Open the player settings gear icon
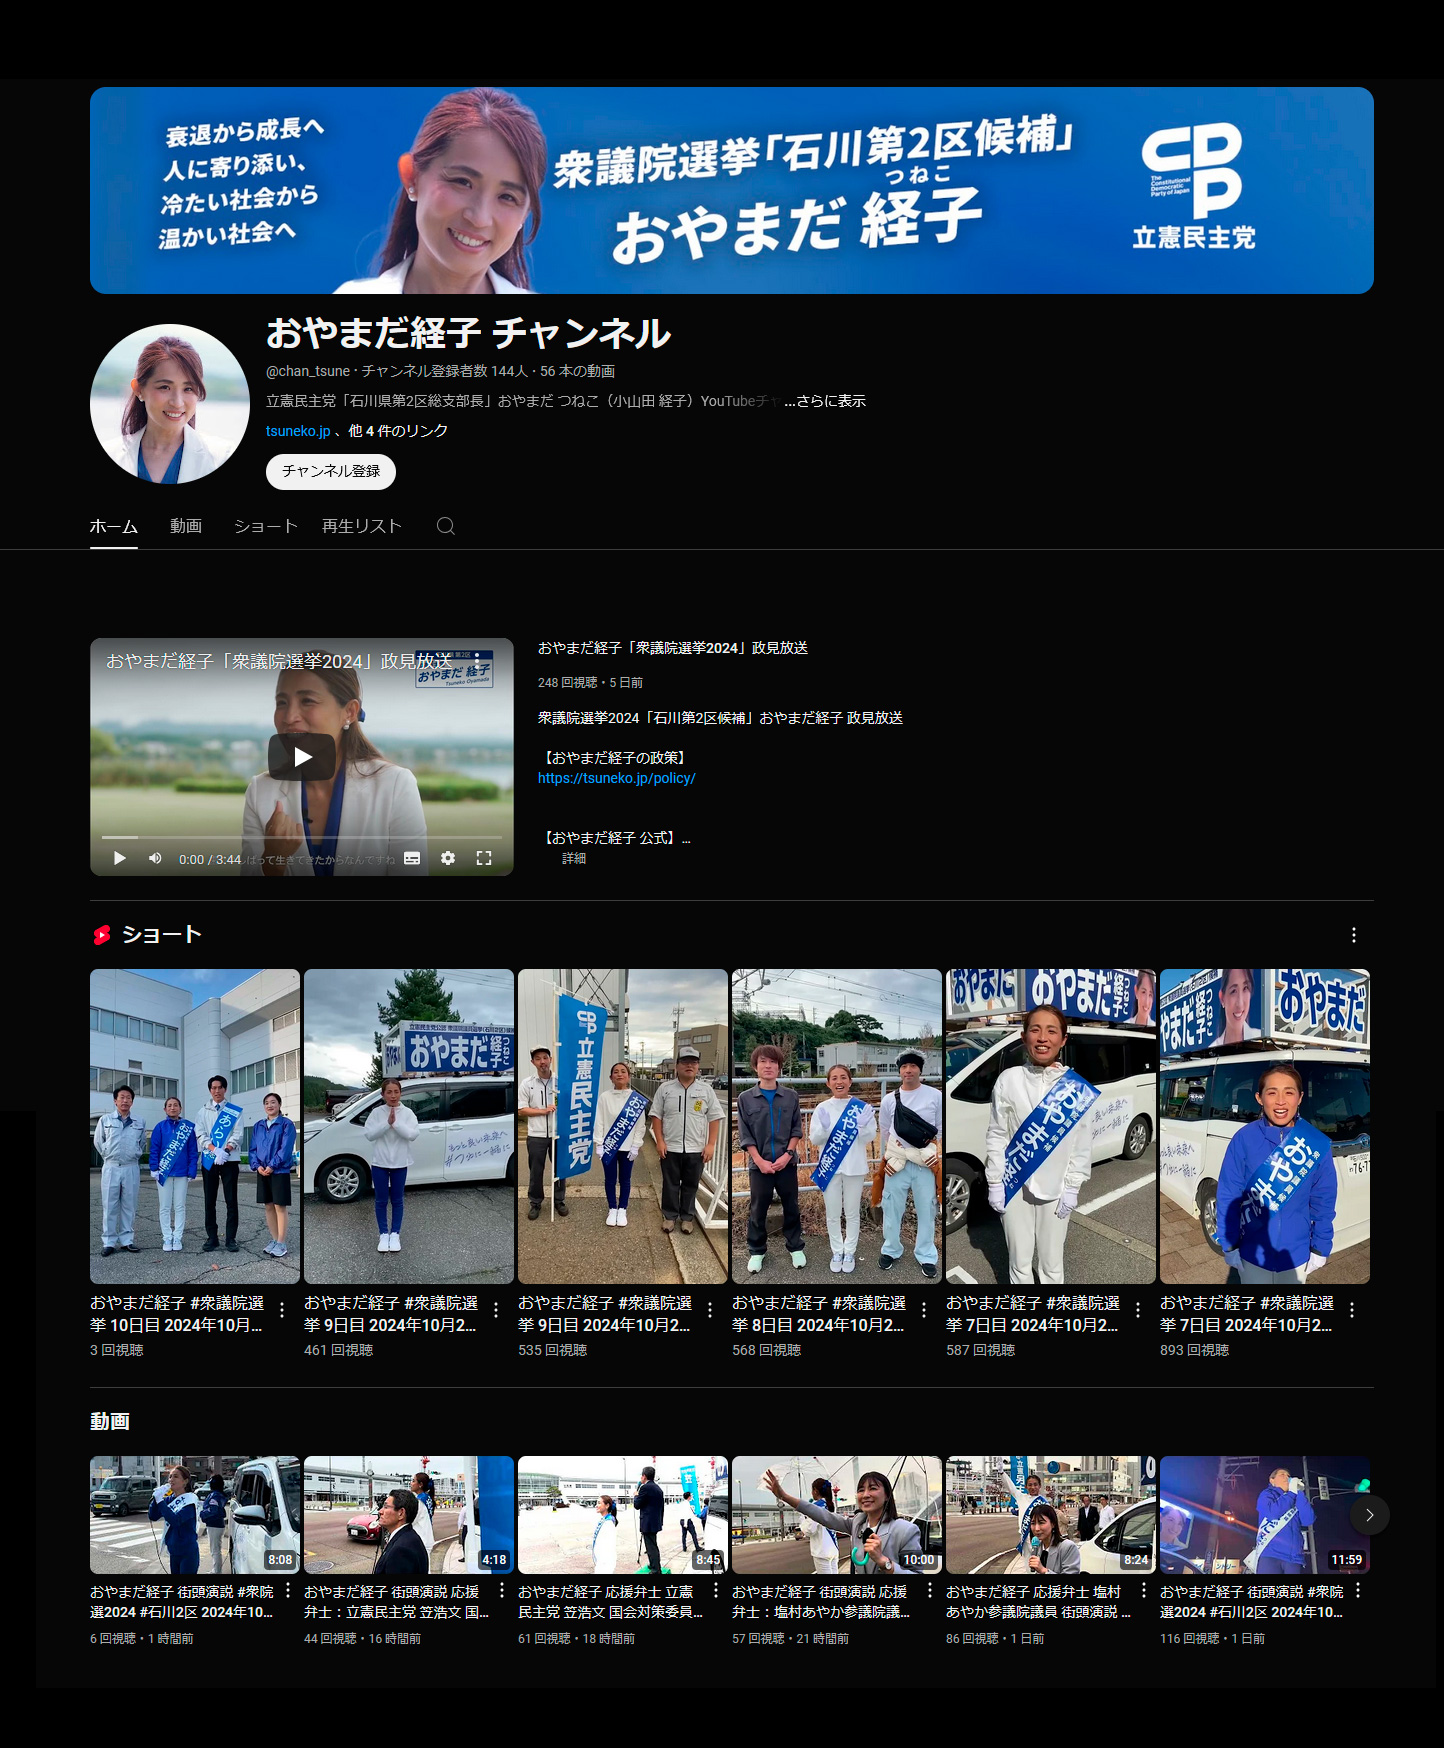1444x1748 pixels. tap(448, 858)
